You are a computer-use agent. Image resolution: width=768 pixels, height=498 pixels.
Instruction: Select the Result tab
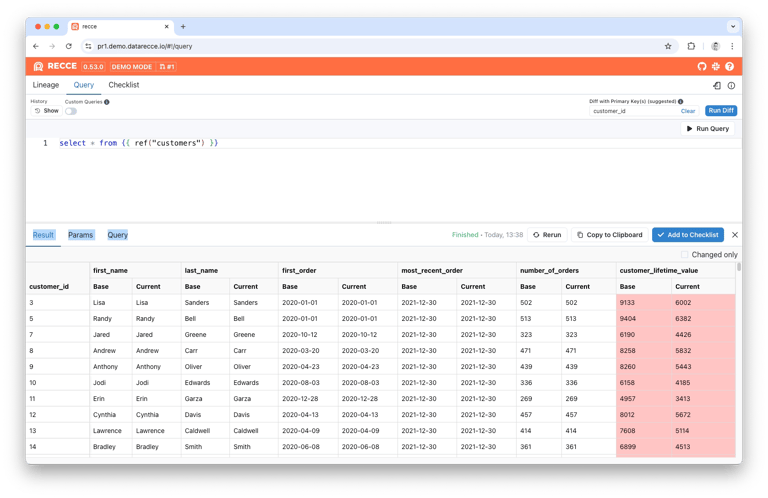pos(43,235)
